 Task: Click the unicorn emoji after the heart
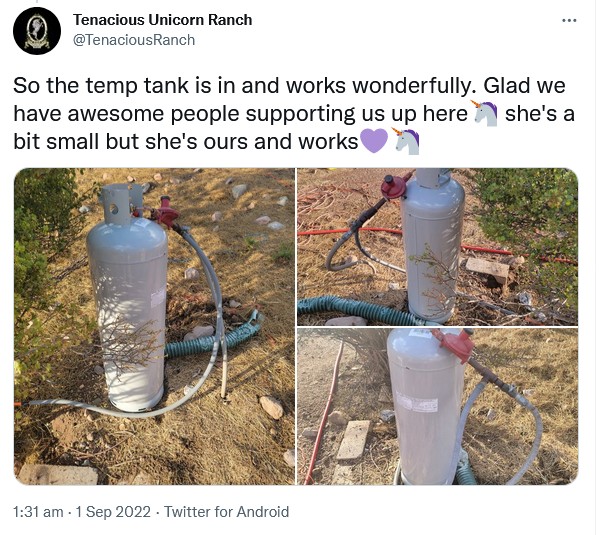(406, 141)
